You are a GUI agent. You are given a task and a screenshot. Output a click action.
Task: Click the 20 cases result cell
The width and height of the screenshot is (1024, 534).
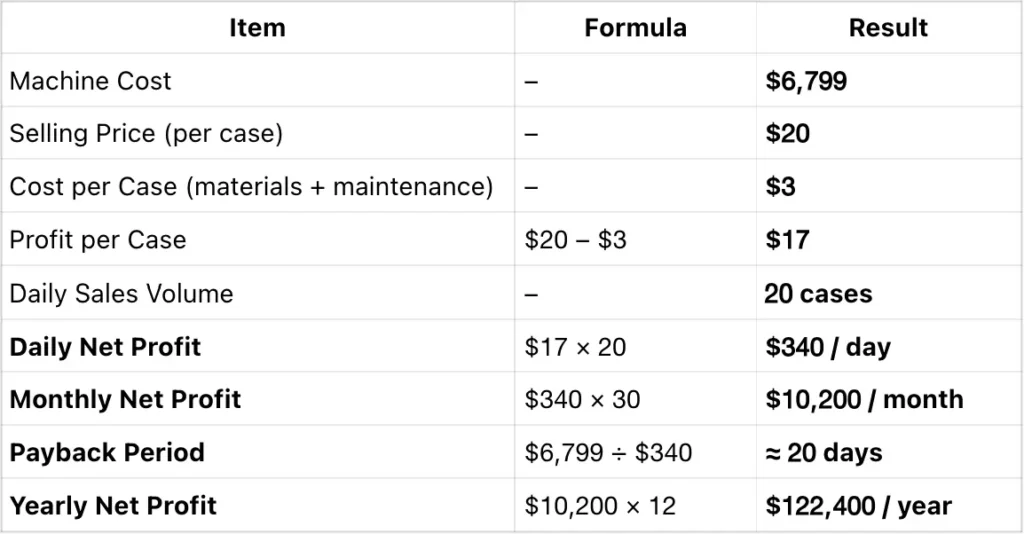coord(818,294)
